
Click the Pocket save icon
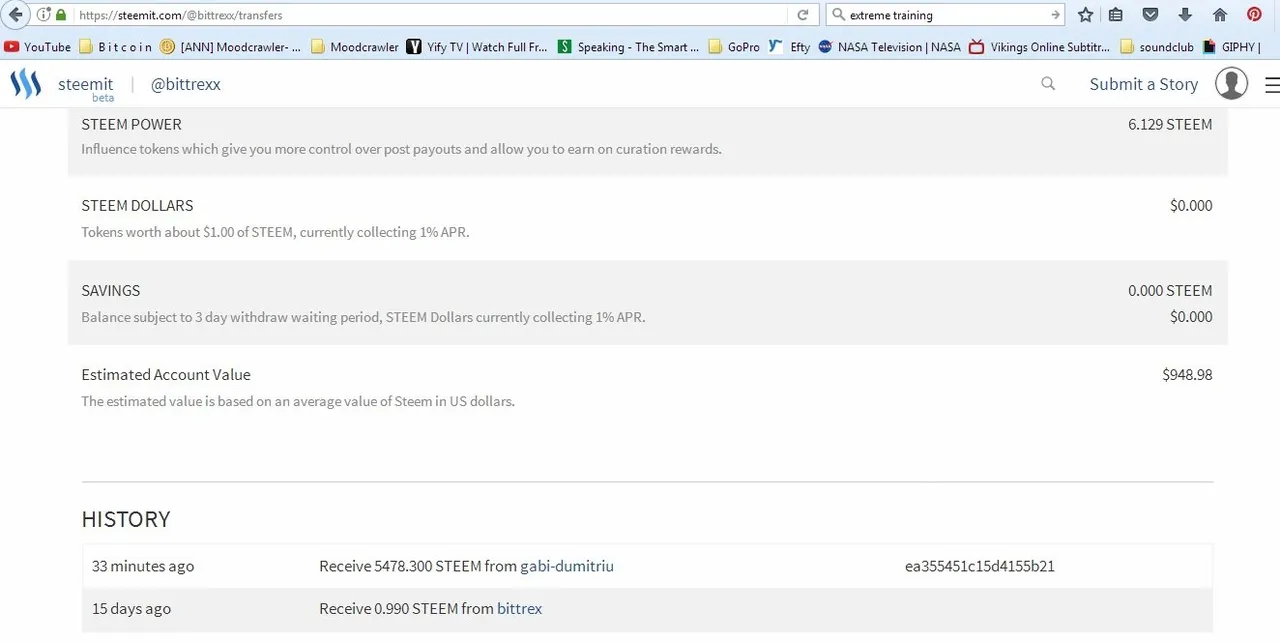click(1150, 15)
